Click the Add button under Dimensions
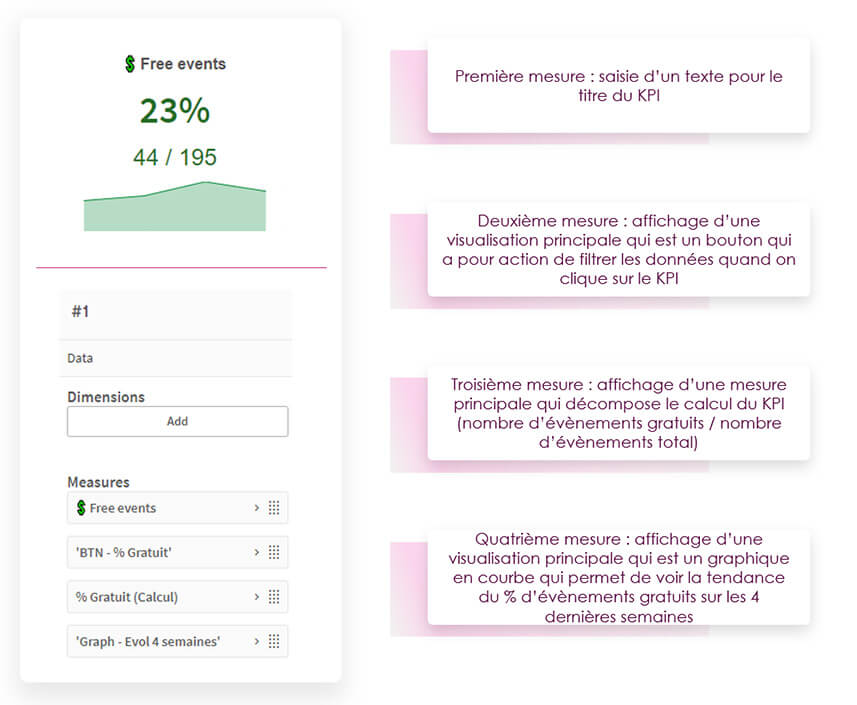 177,421
